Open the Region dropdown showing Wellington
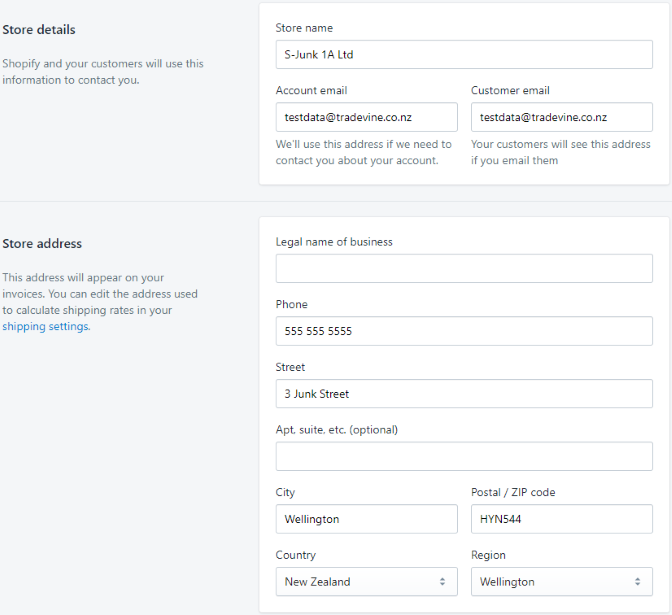Image resolution: width=672 pixels, height=615 pixels. coord(562,582)
